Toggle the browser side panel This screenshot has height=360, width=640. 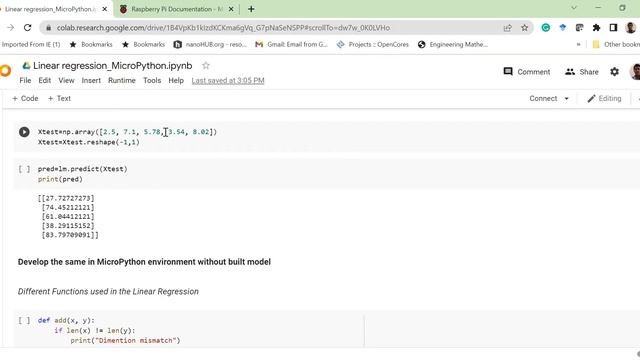[613, 28]
